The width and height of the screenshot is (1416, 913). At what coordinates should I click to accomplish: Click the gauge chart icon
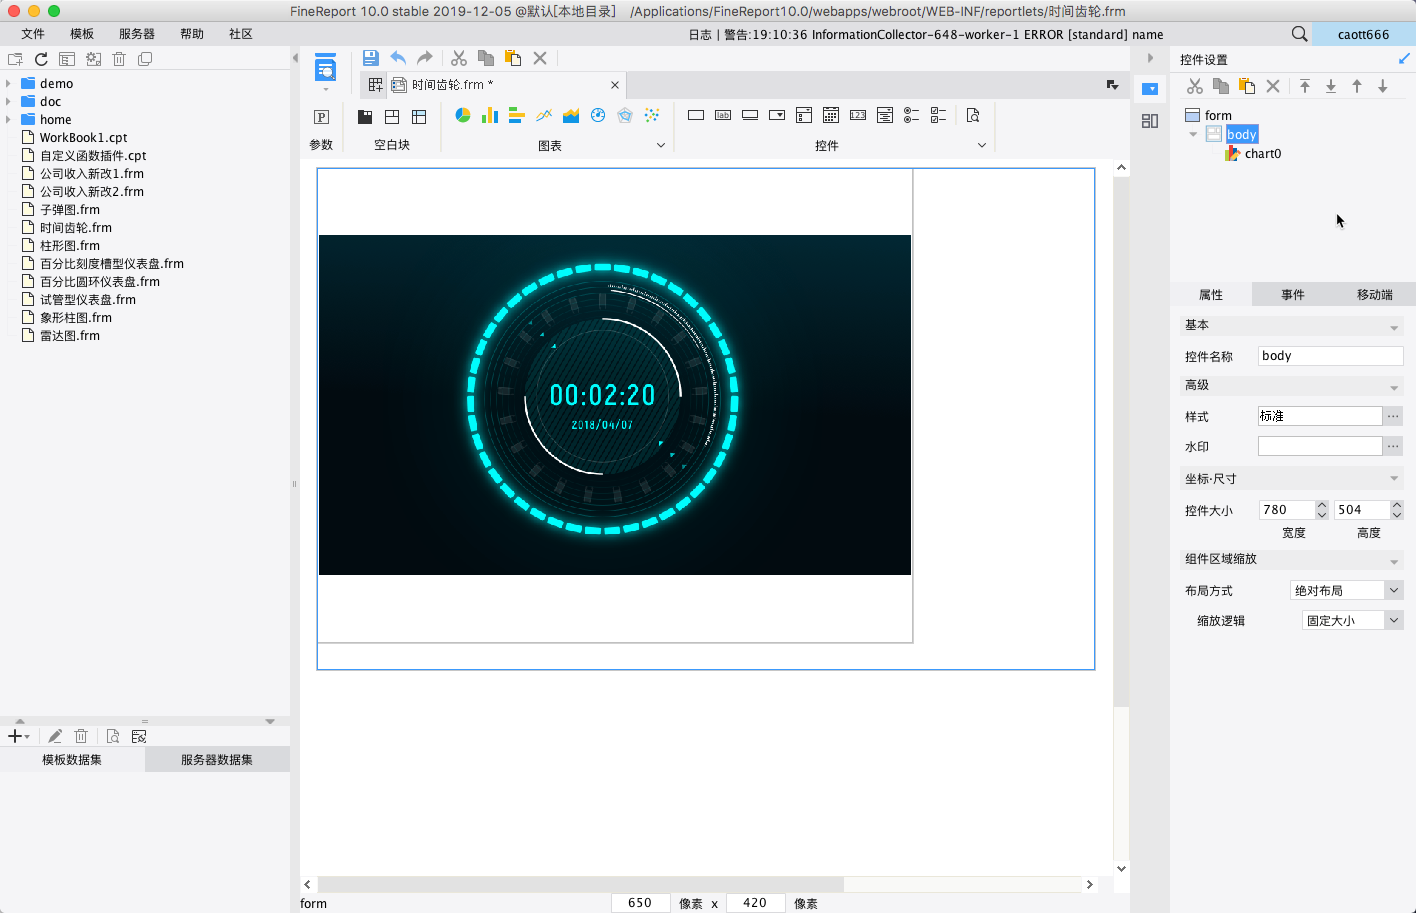[x=598, y=116]
